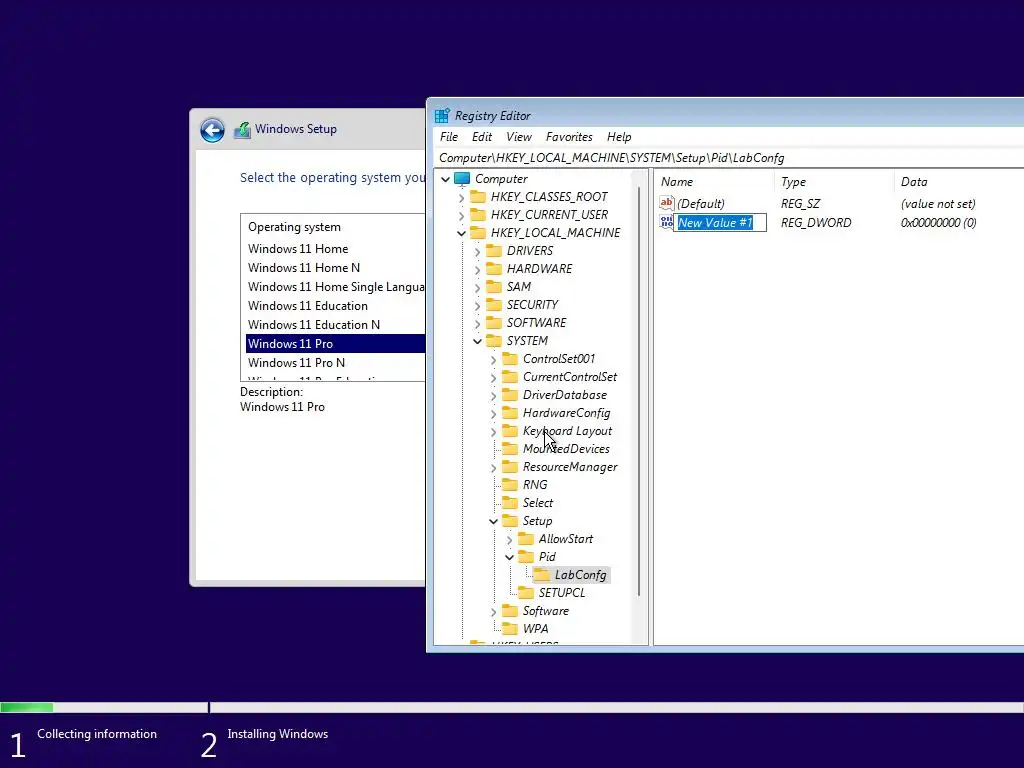Image resolution: width=1024 pixels, height=768 pixels.
Task: Click the HARDWARE folder icon
Action: tap(494, 268)
